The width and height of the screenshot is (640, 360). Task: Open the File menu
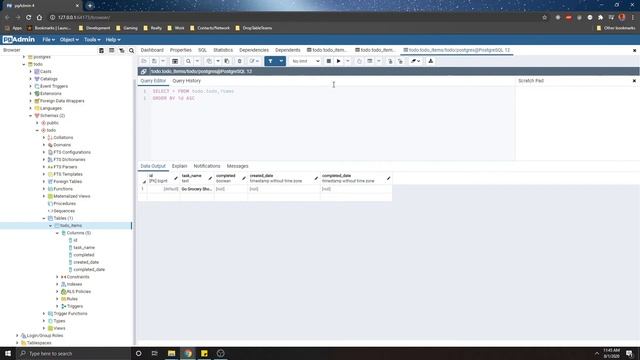point(49,40)
